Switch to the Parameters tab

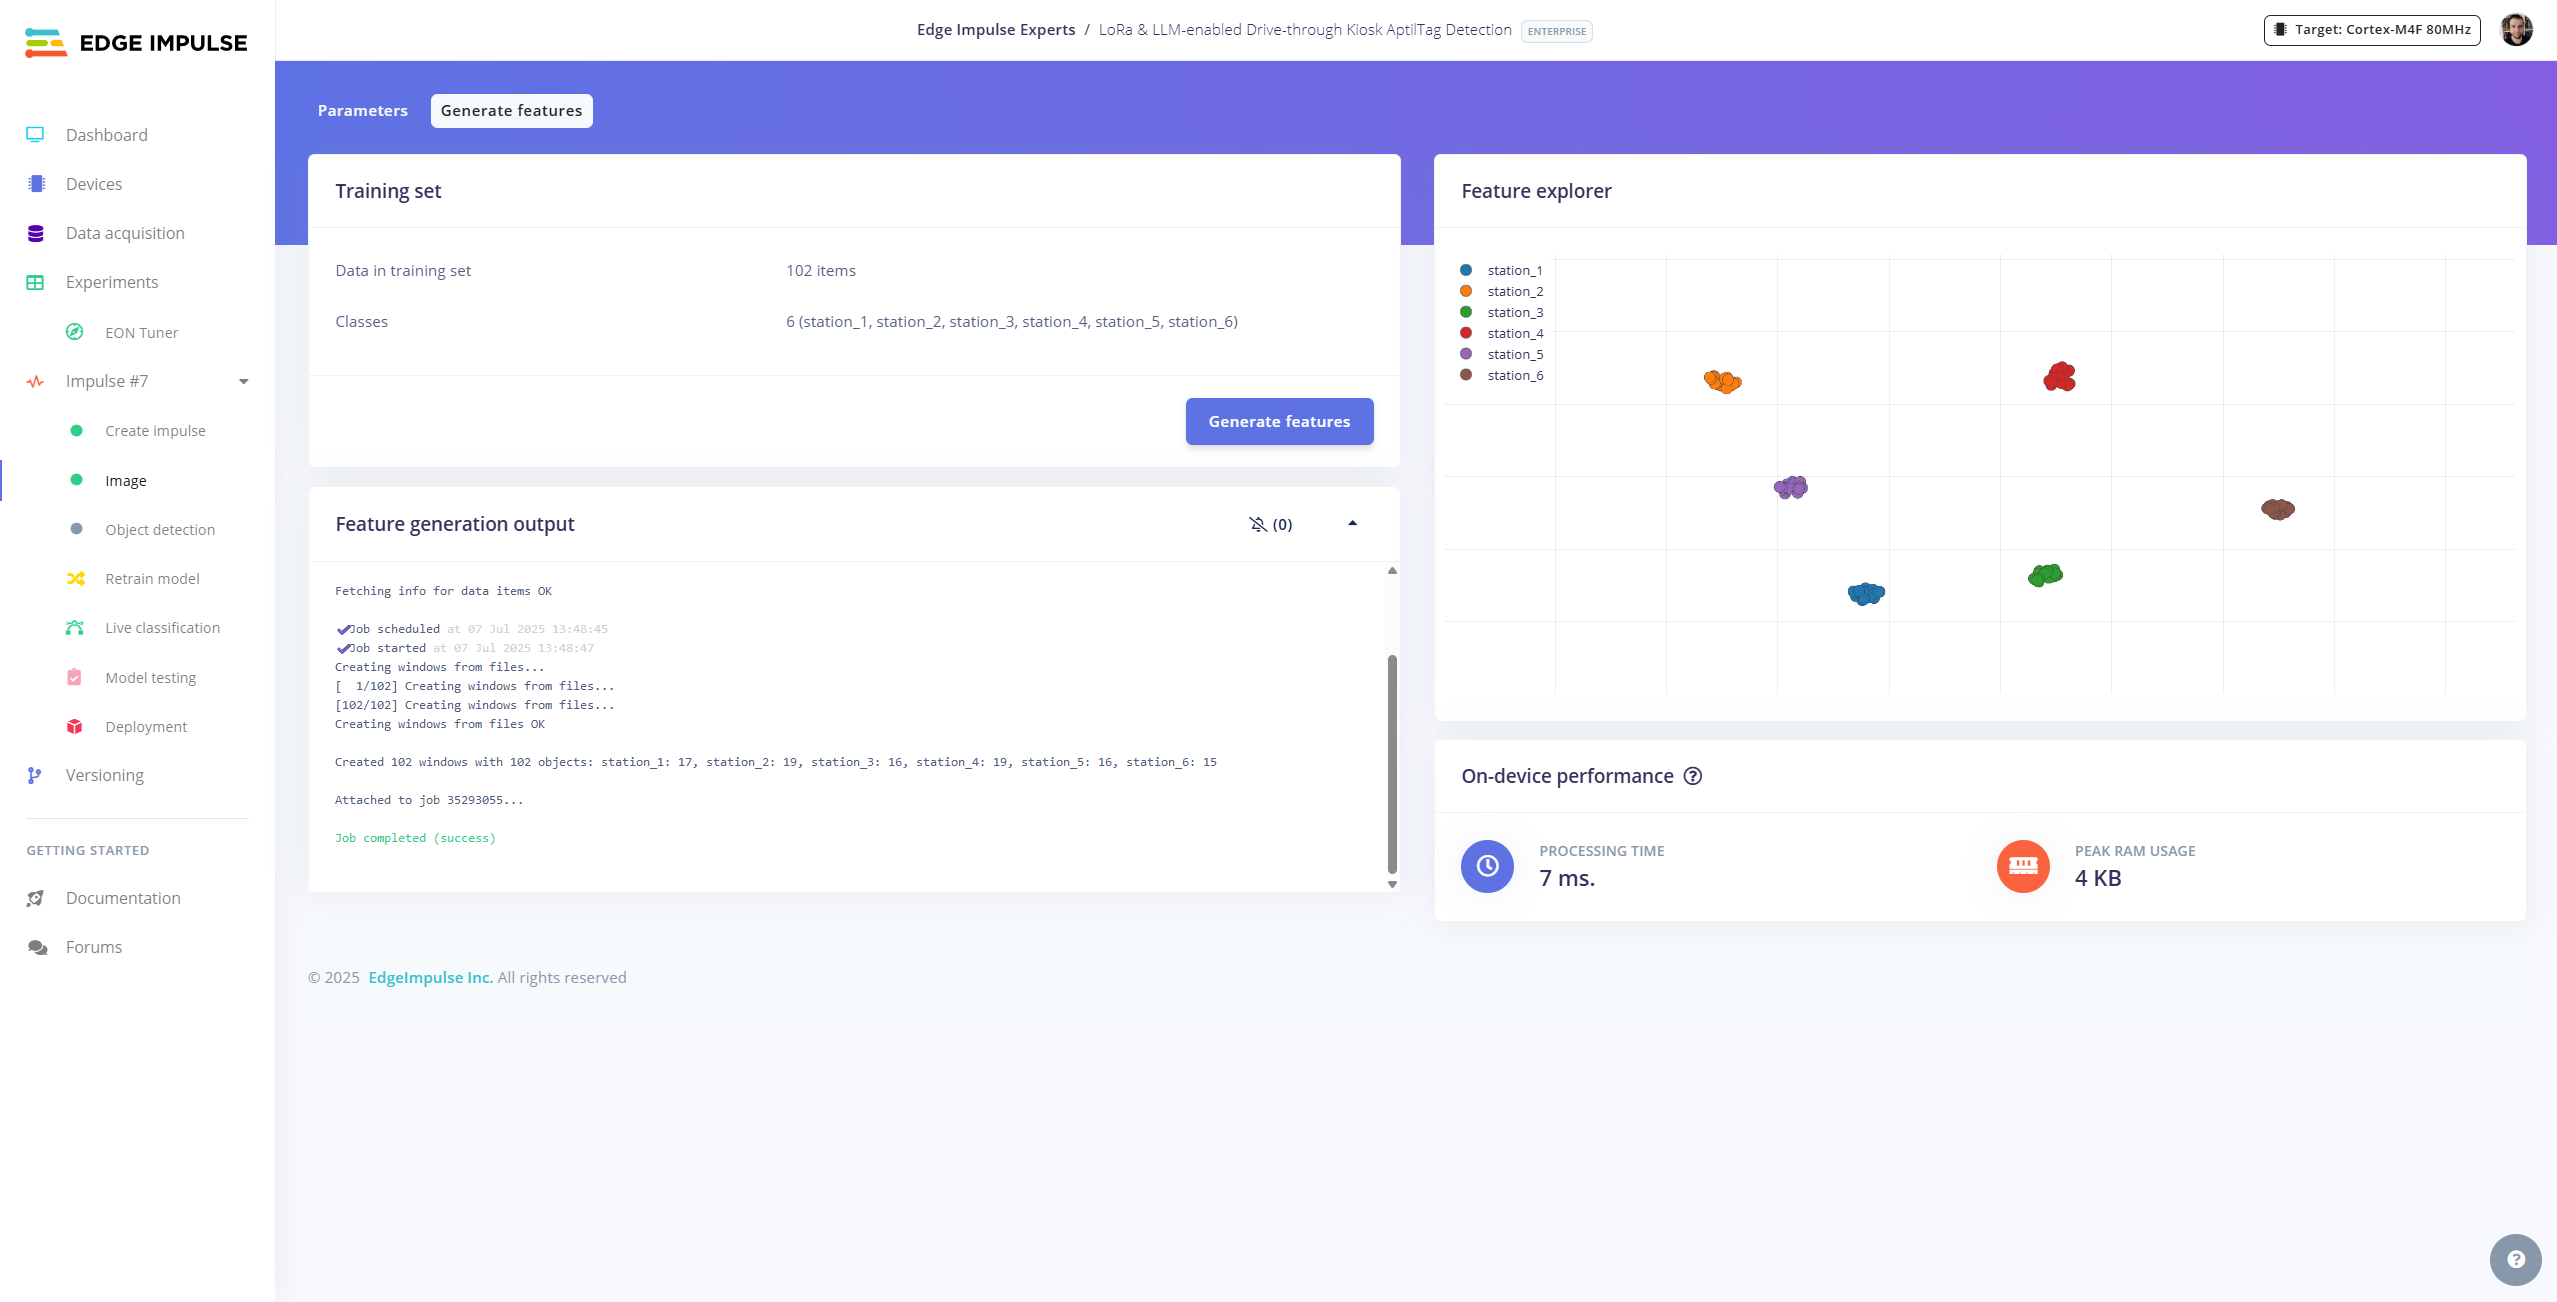point(362,111)
